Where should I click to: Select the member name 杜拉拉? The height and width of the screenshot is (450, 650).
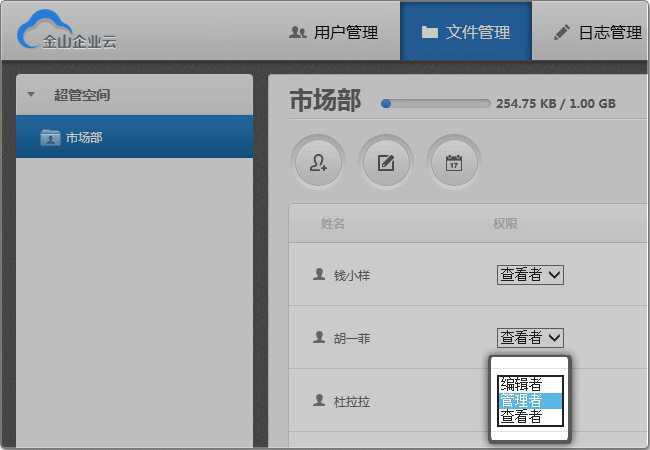[x=352, y=402]
